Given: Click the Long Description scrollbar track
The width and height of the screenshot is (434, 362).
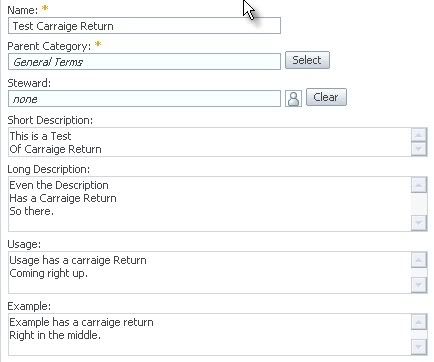Looking at the screenshot, I should (x=419, y=204).
